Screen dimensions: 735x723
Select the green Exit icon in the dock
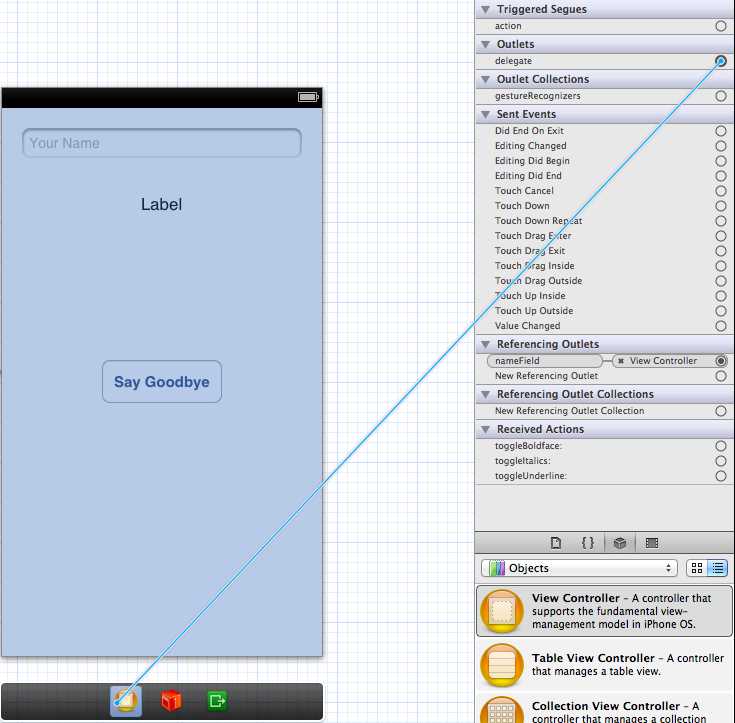tap(217, 701)
